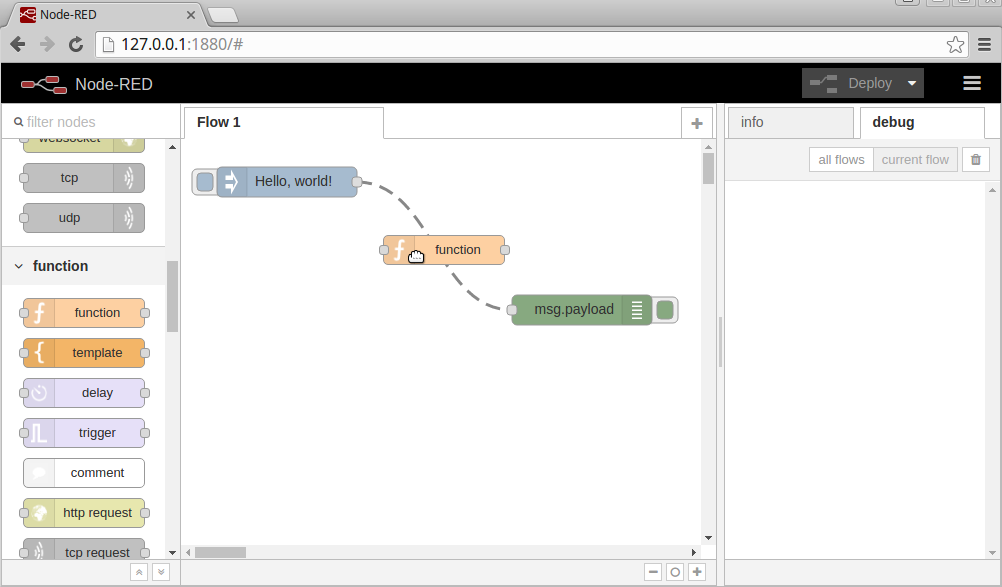Select the trigger node in the palette
This screenshot has height=587, width=1002.
83,433
